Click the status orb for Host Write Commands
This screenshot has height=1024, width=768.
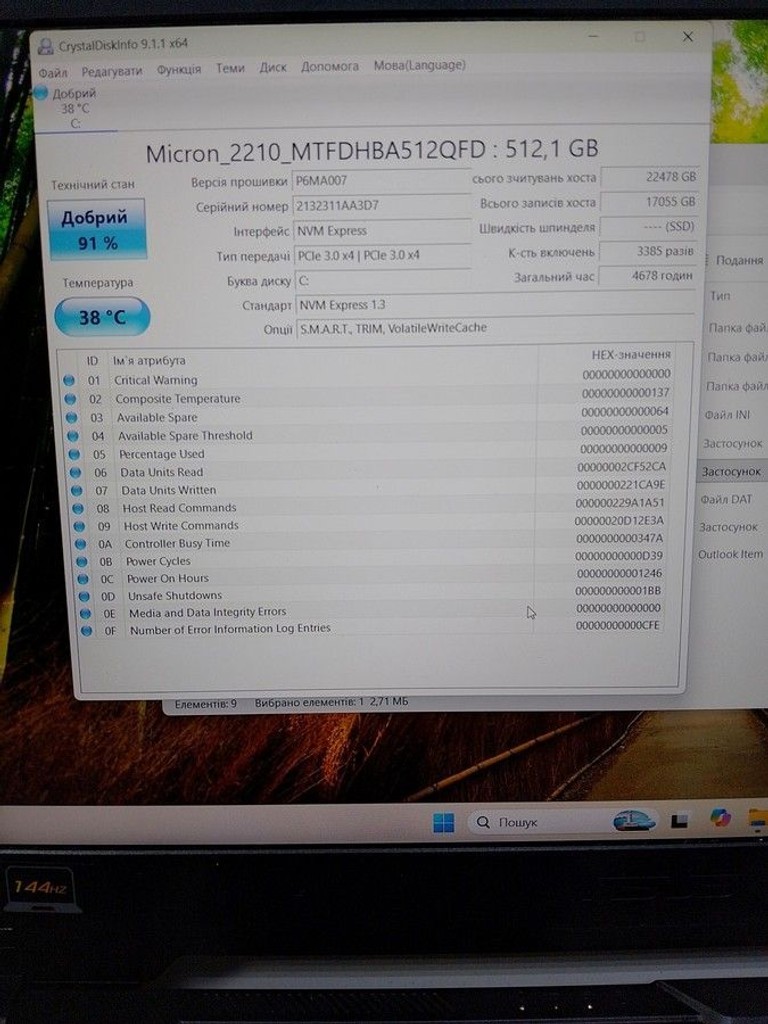click(x=79, y=526)
